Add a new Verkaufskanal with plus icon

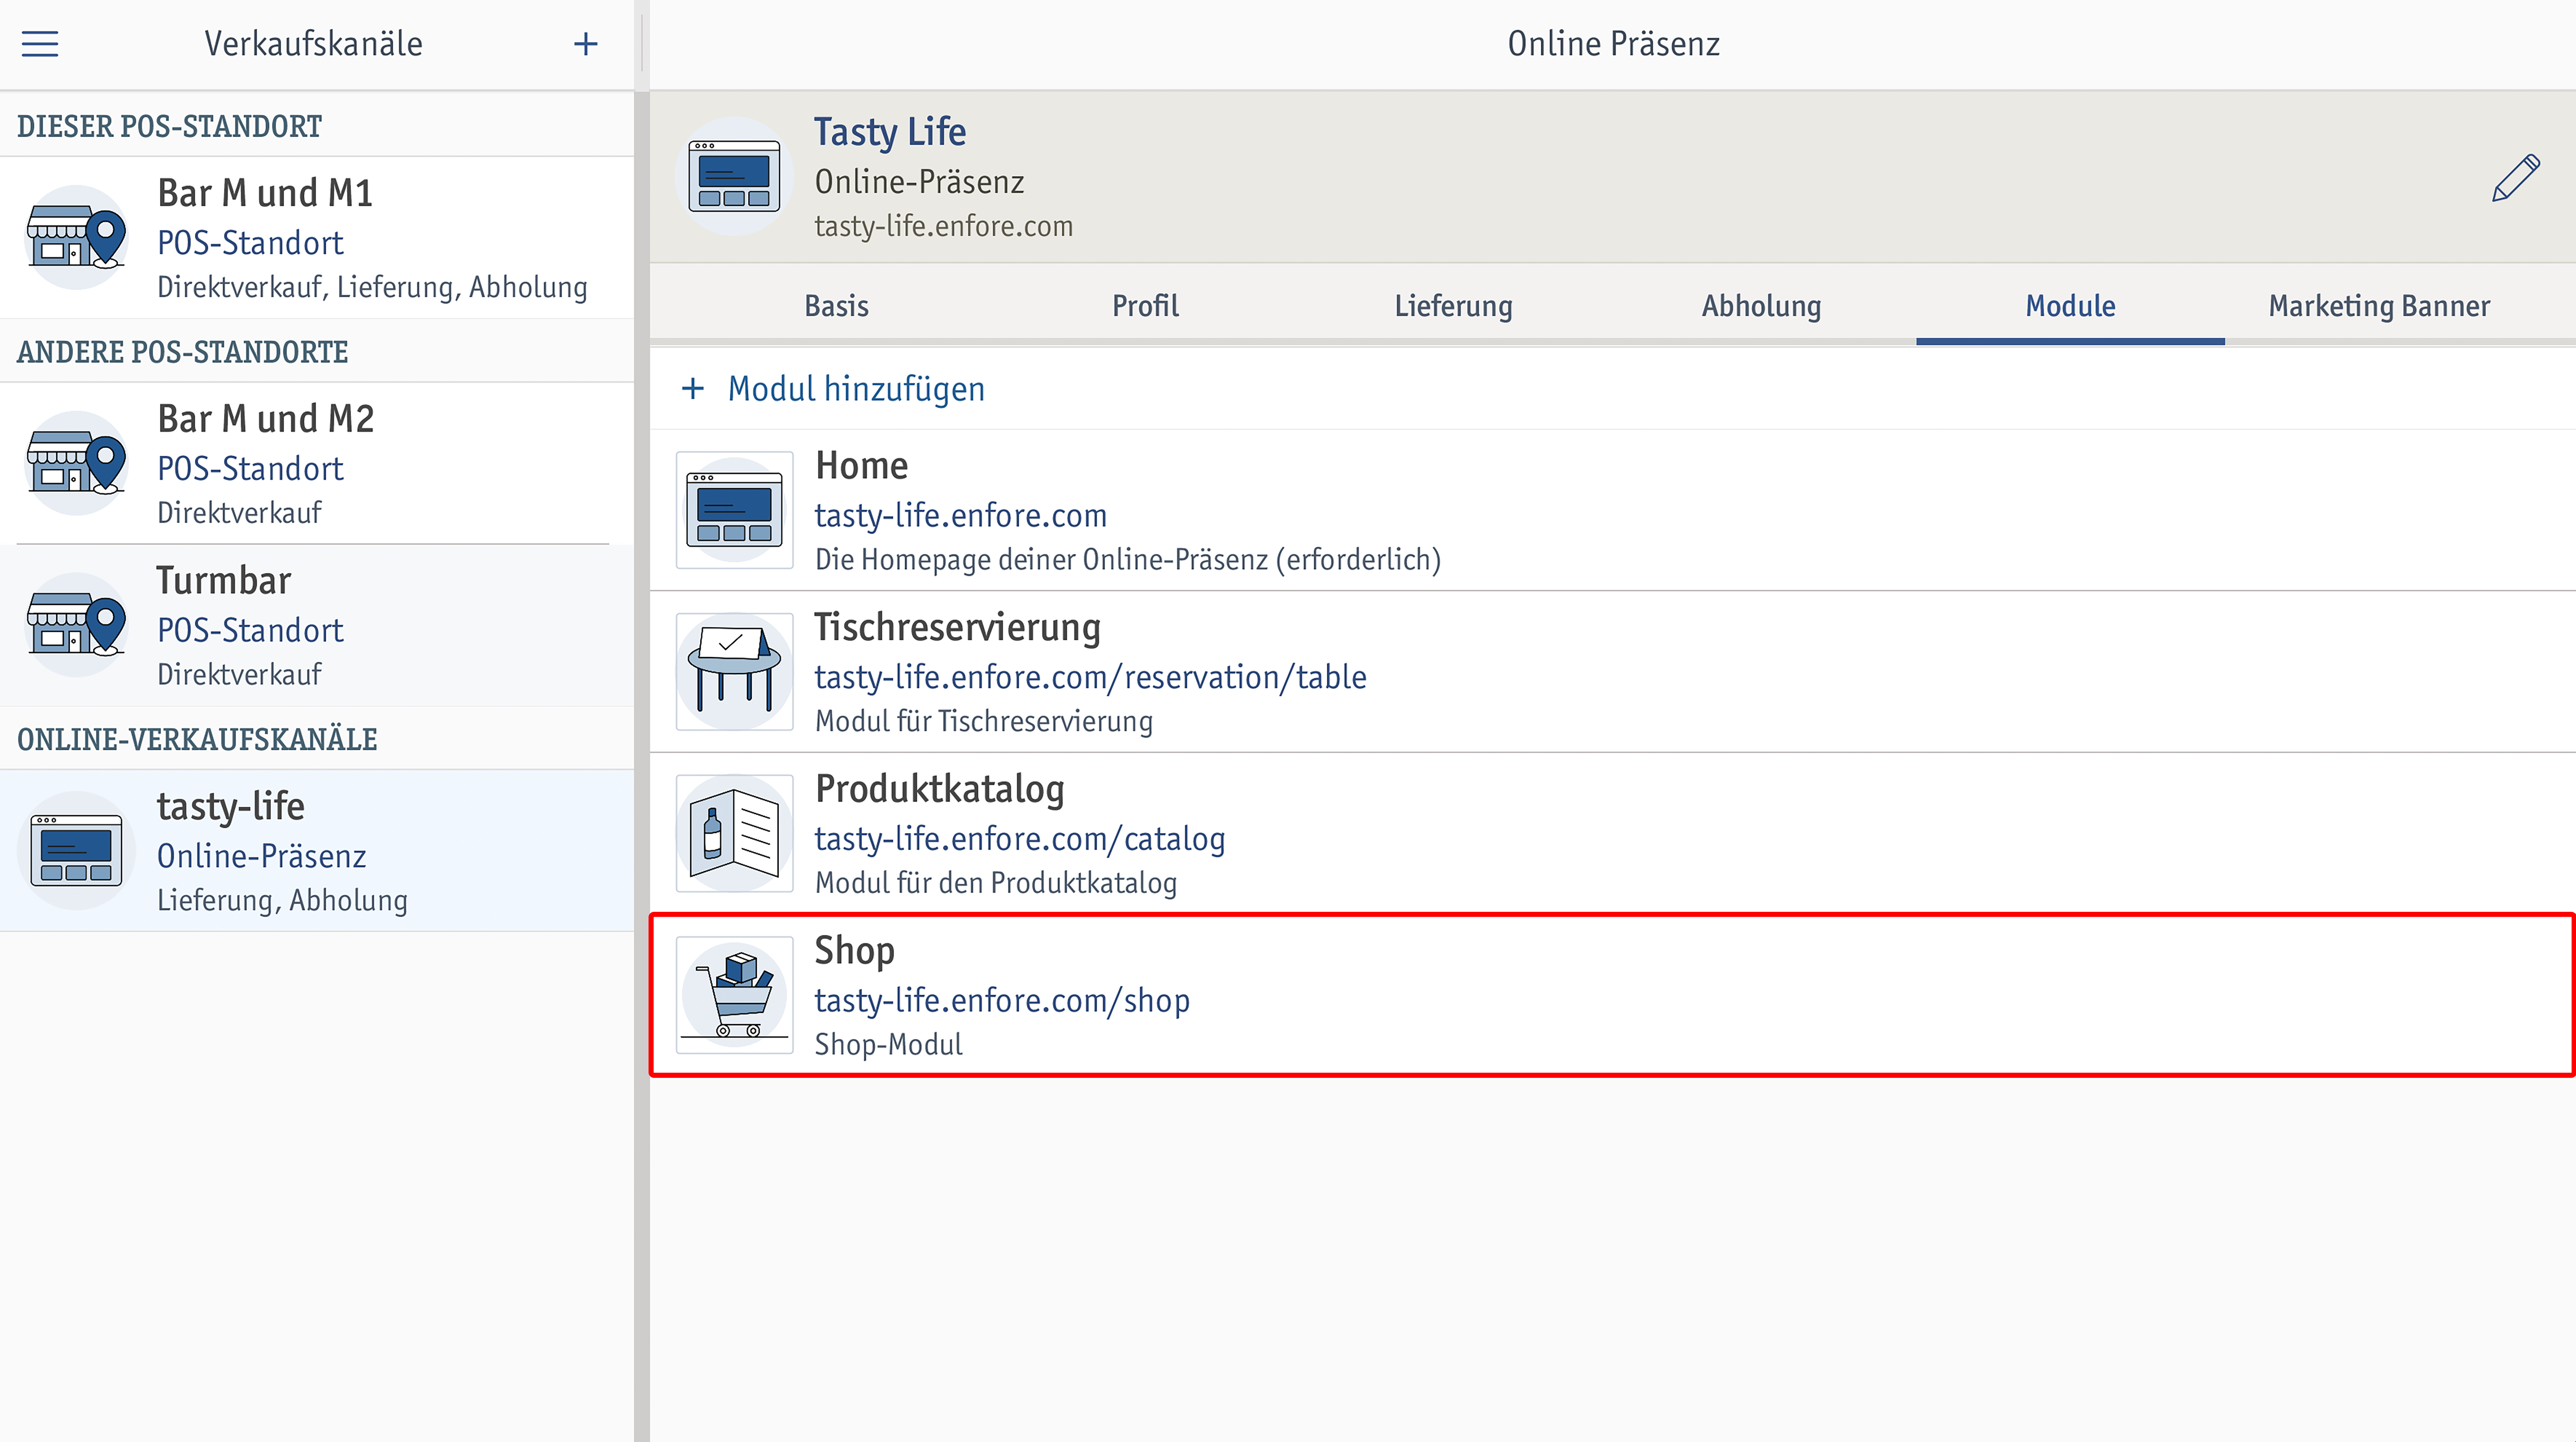(586, 44)
